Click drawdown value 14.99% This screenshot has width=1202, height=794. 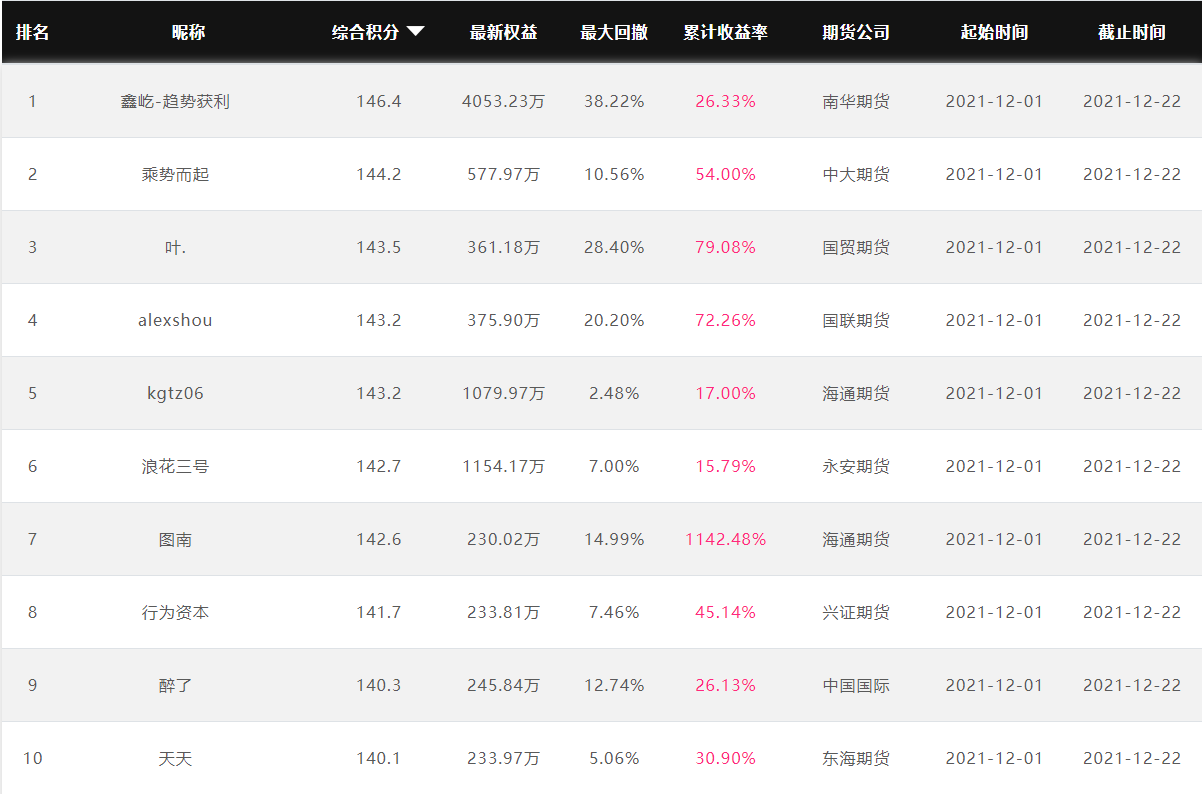coord(614,539)
